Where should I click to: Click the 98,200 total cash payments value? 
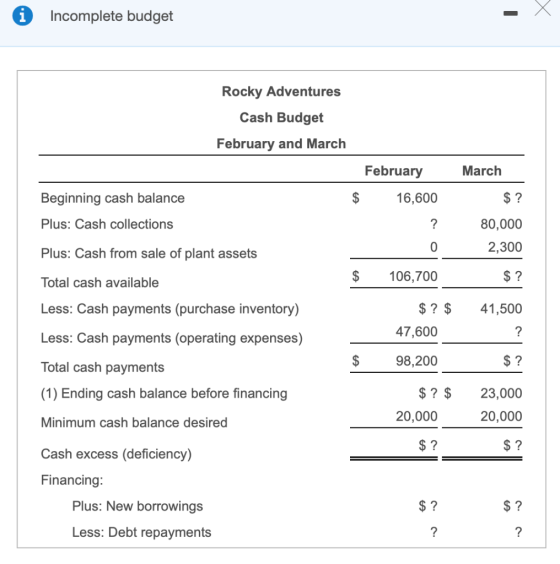click(x=417, y=361)
